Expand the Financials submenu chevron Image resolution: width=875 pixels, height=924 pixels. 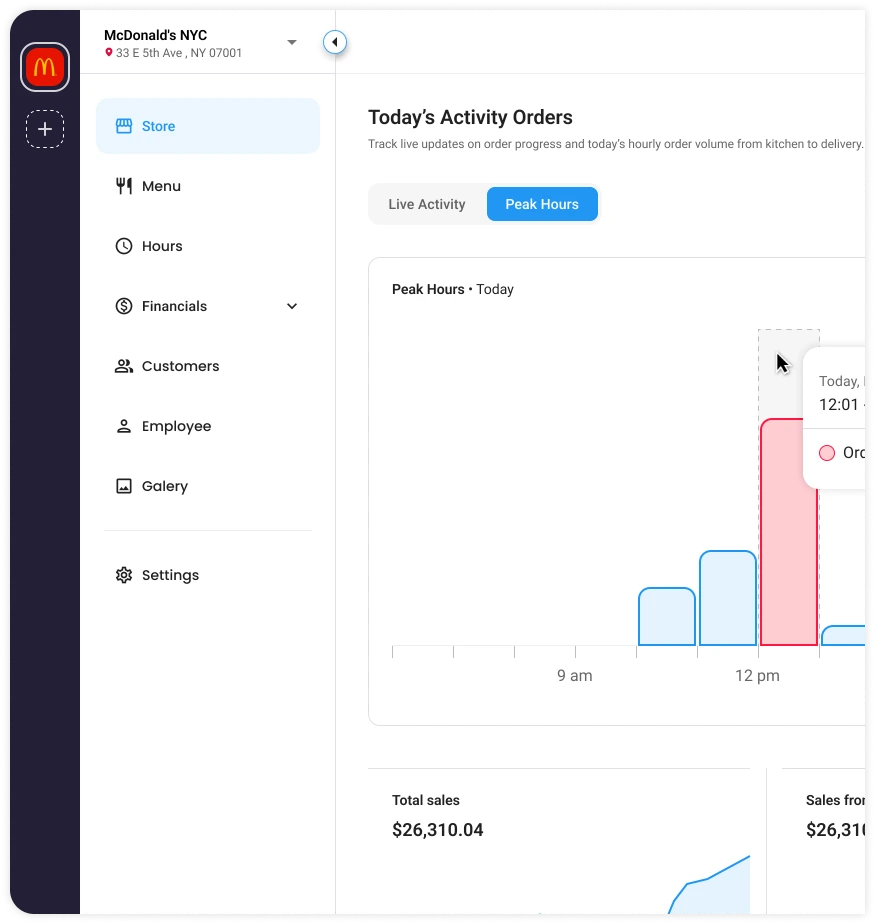(291, 306)
